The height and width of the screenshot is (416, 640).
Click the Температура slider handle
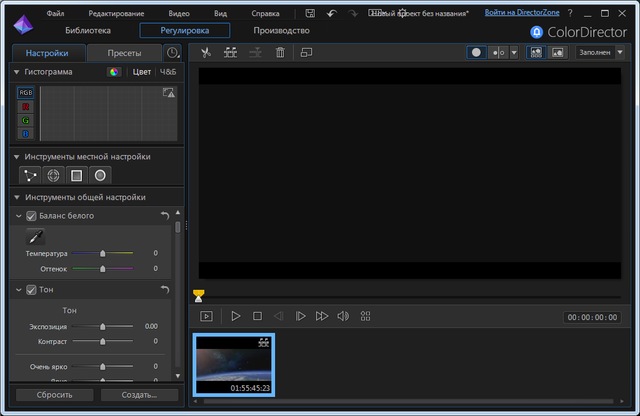103,254
